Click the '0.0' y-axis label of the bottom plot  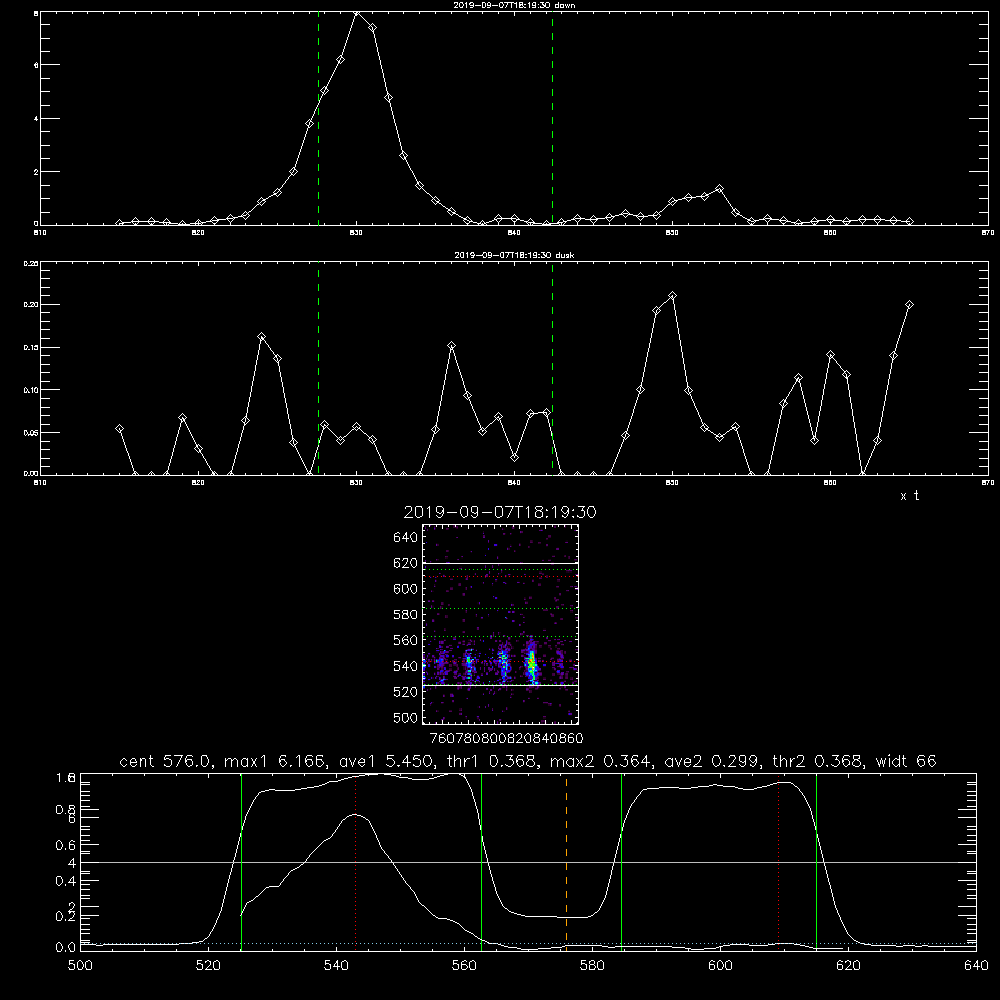[65, 948]
